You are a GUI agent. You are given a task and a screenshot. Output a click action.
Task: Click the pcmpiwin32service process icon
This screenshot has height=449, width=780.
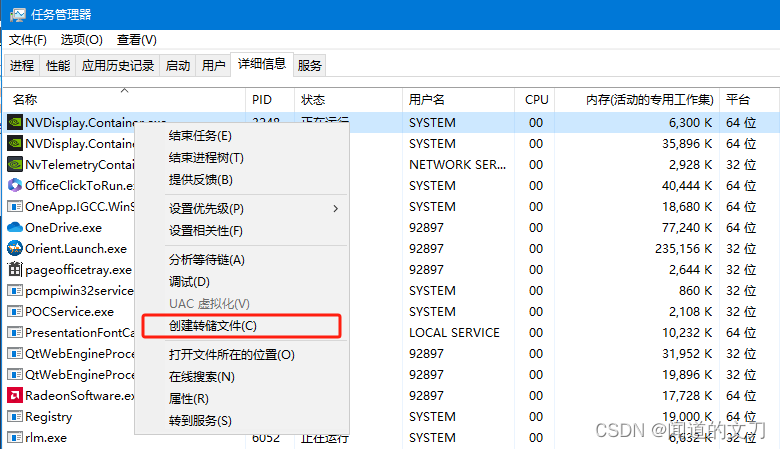point(15,290)
